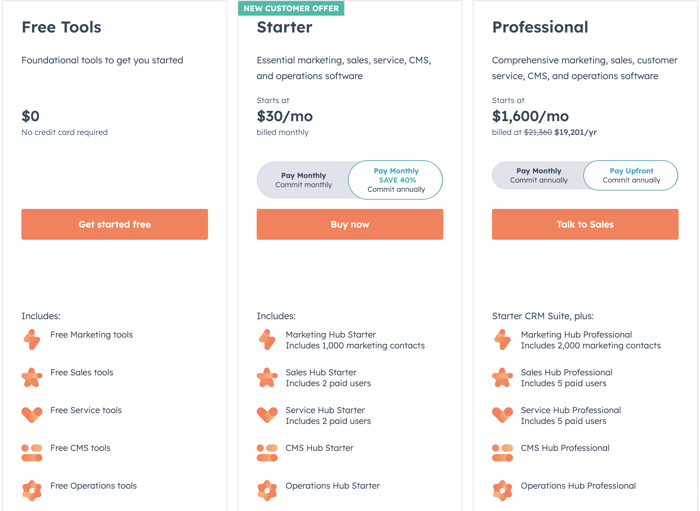Click the Free CMS tools icon
Viewport: 700px width, 511px height.
point(32,452)
